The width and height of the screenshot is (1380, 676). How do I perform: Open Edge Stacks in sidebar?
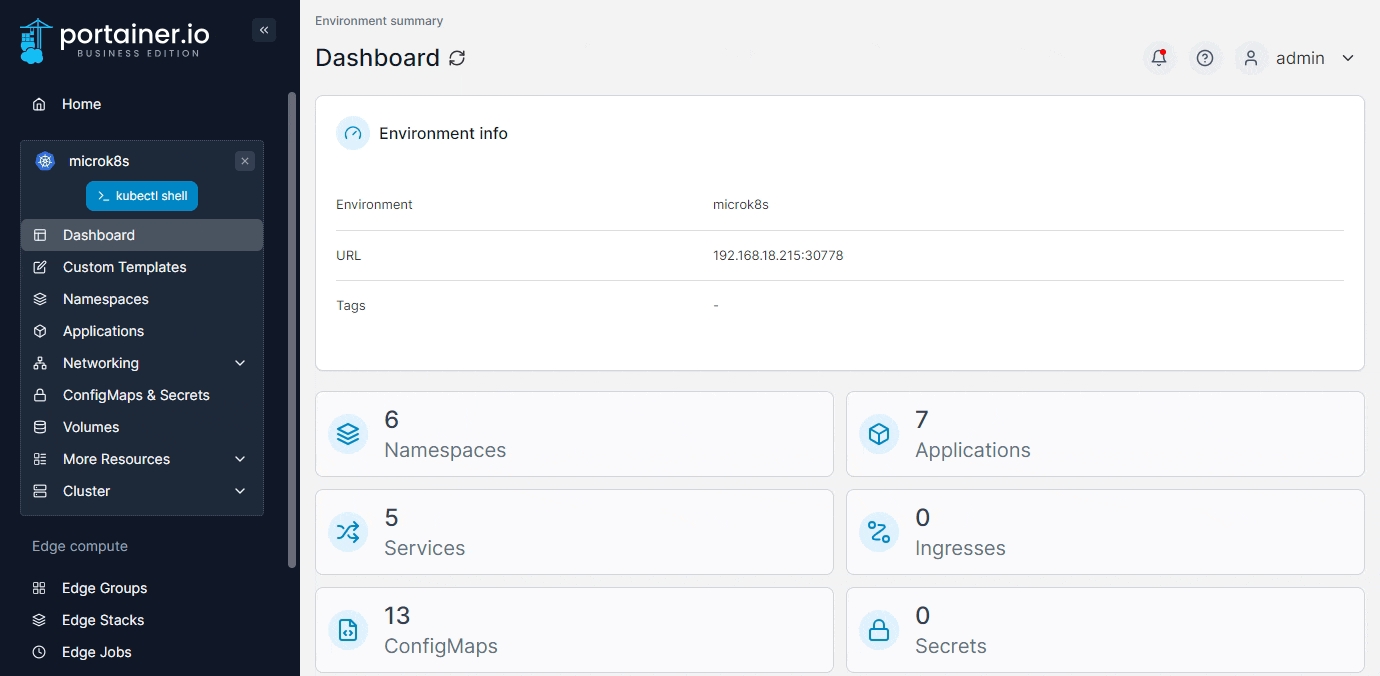pyautogui.click(x=103, y=620)
